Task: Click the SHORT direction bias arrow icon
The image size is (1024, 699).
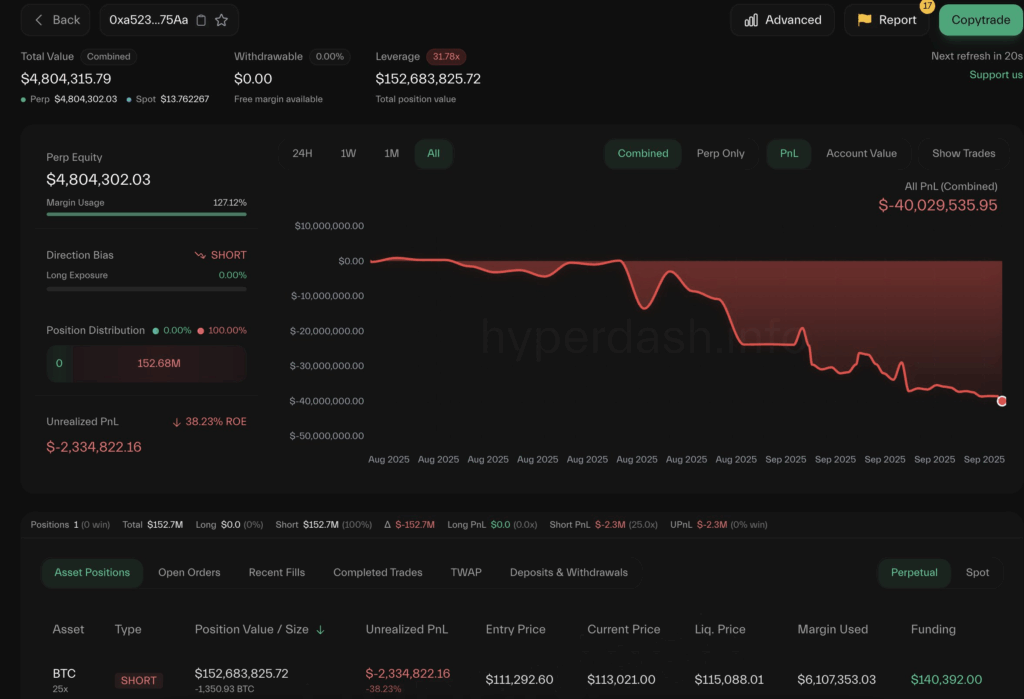Action: pyautogui.click(x=200, y=255)
